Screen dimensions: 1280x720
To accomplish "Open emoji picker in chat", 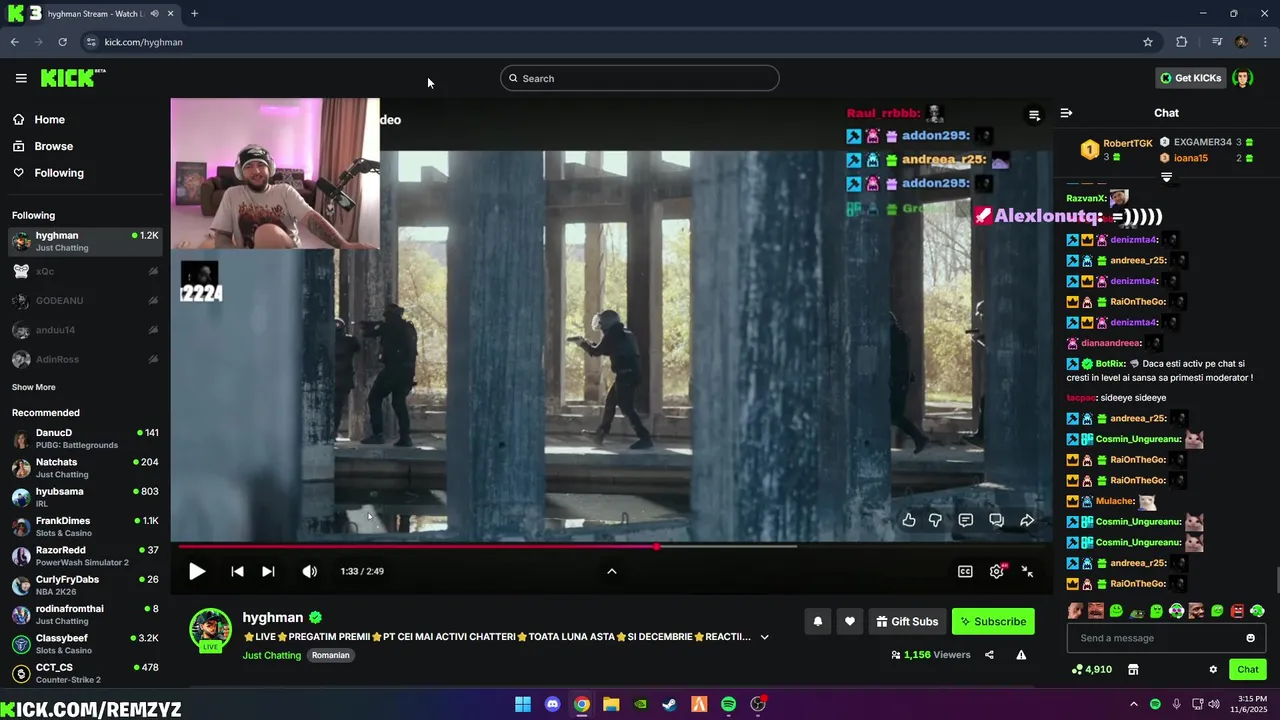I will [1250, 638].
